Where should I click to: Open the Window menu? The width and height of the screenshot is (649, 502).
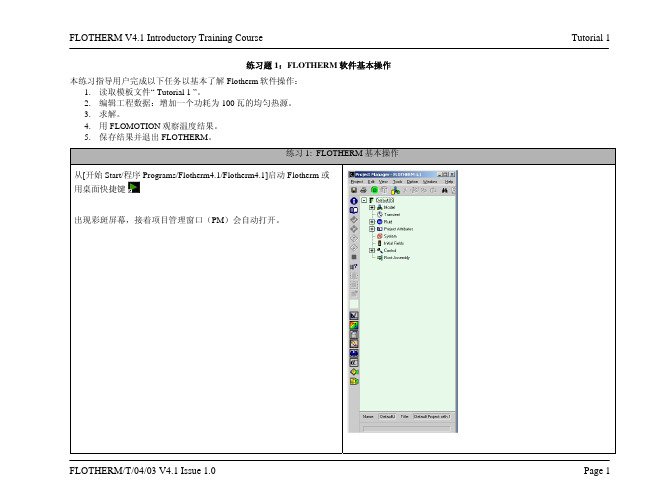pyautogui.click(x=430, y=182)
